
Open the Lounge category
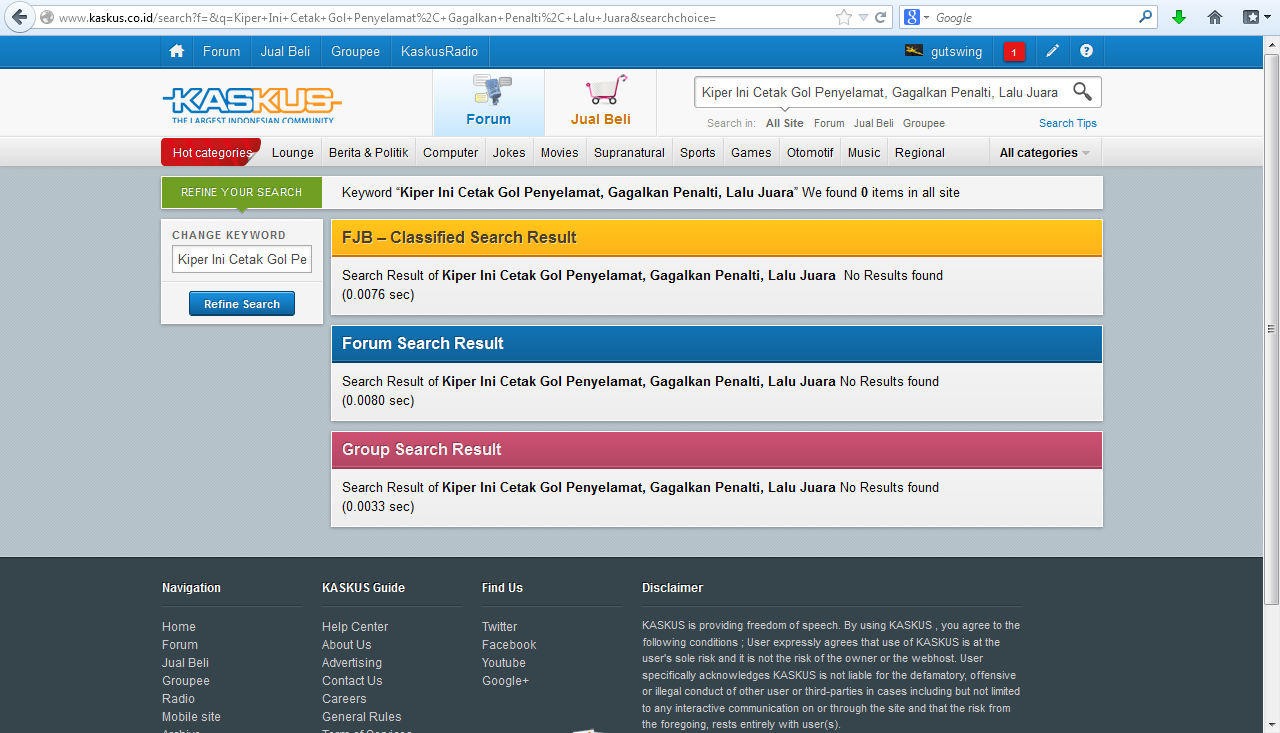[293, 153]
